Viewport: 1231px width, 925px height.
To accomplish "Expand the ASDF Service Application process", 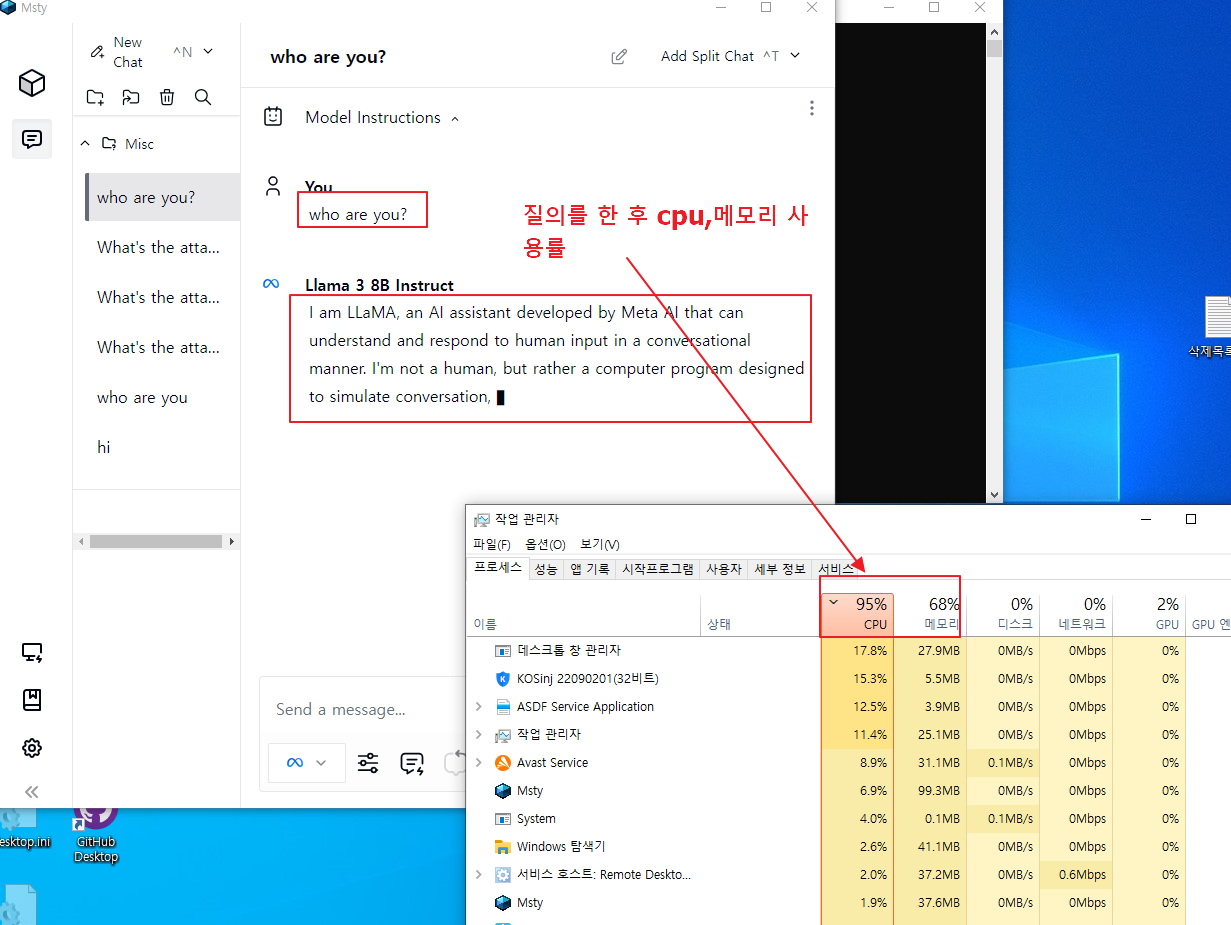I will [x=478, y=706].
